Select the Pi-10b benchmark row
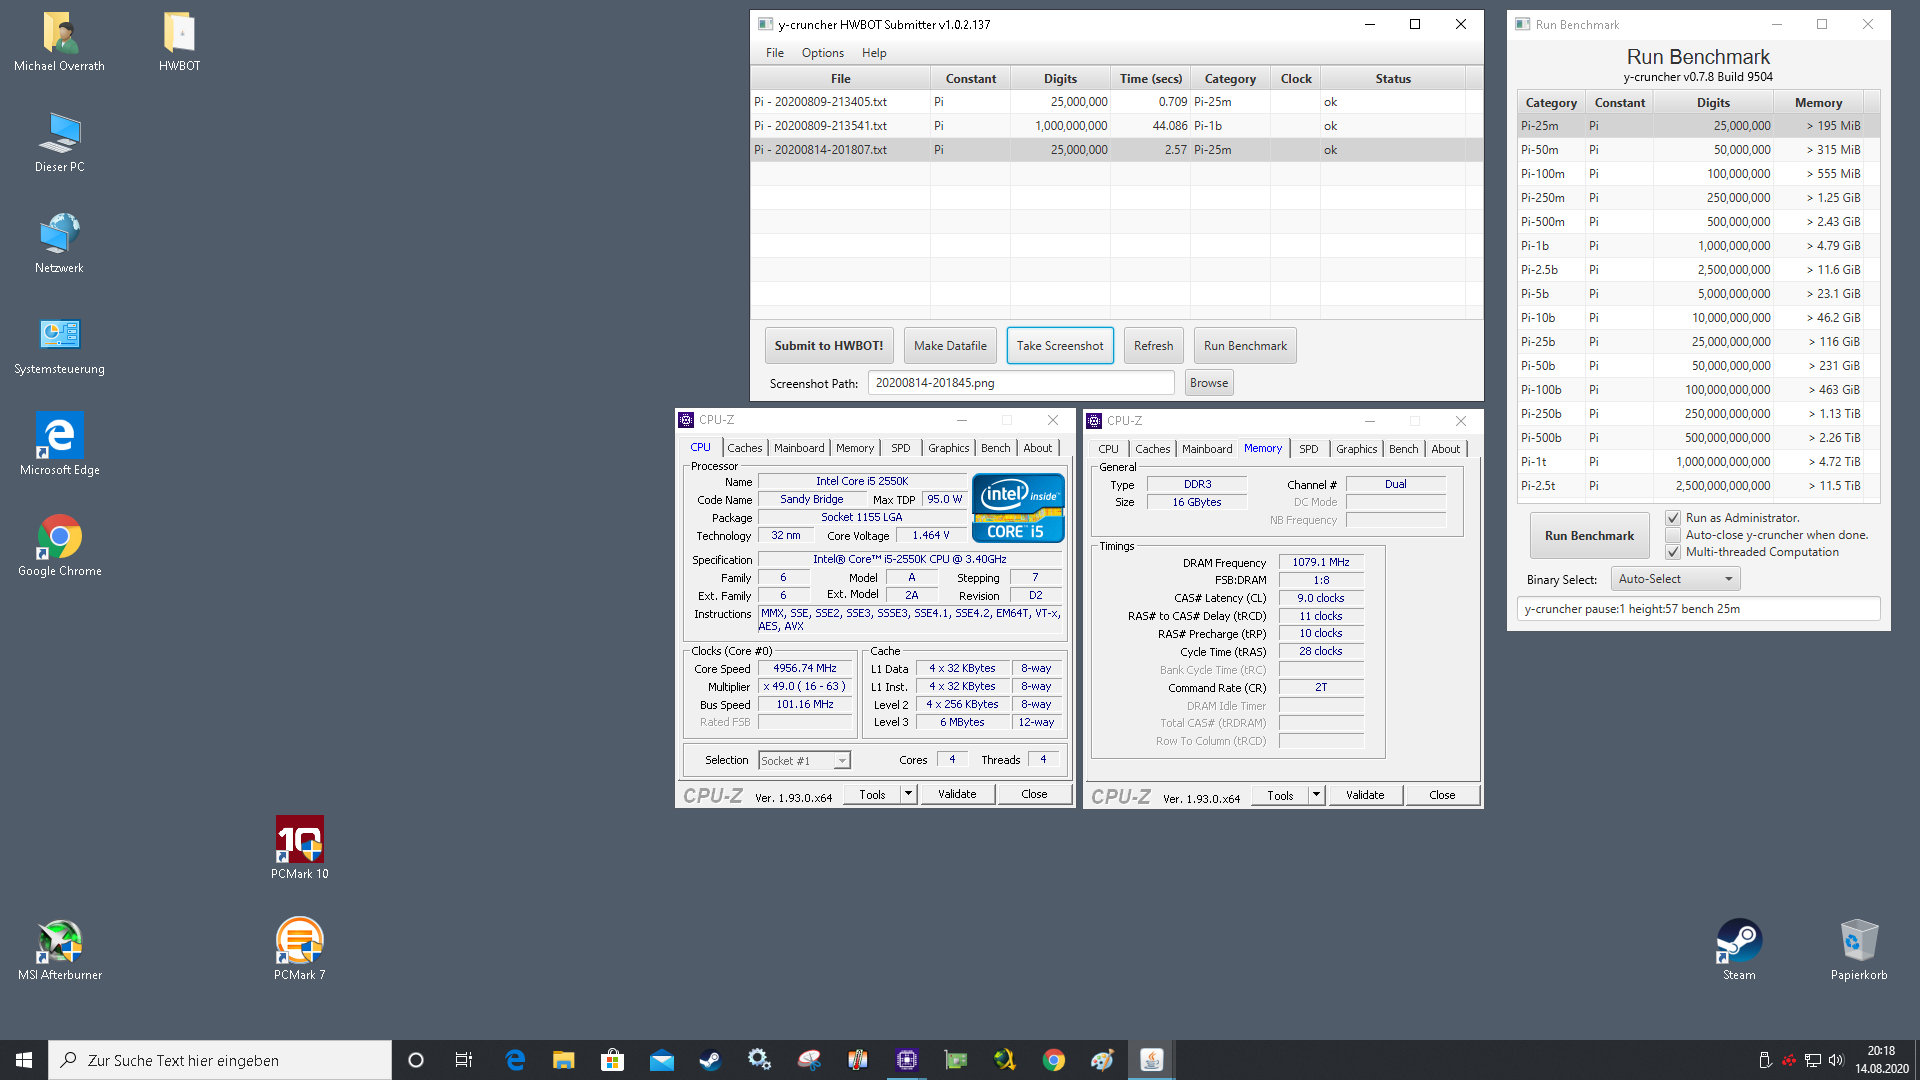 (1697, 318)
